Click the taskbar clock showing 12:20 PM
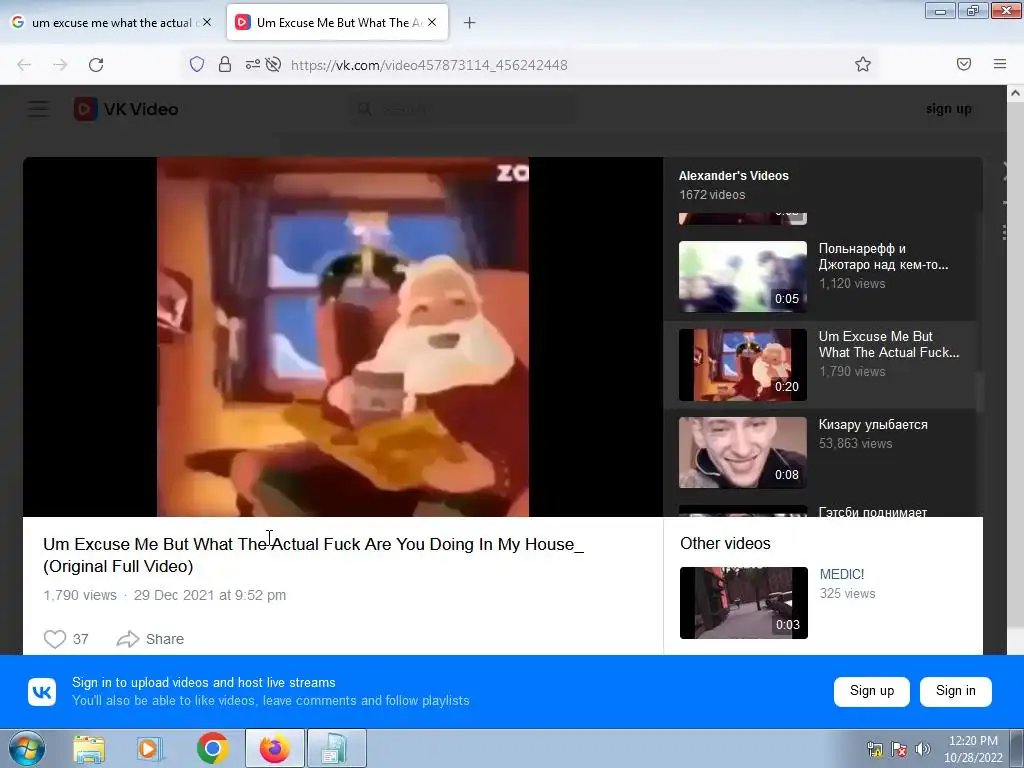This screenshot has height=768, width=1024. point(973,749)
